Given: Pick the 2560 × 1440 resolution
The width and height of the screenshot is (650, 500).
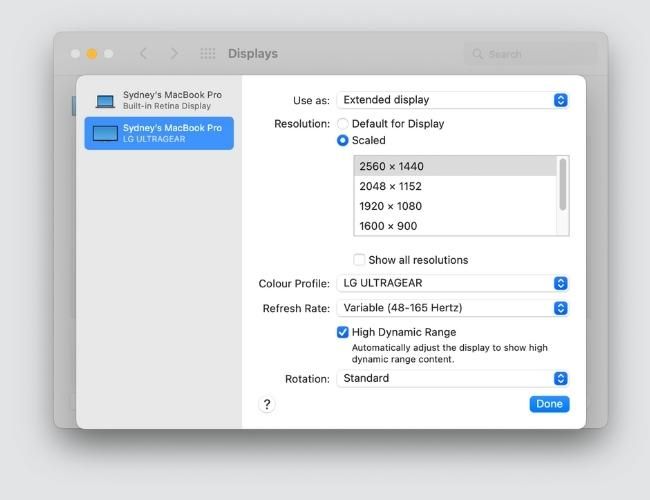Looking at the screenshot, I should 455,166.
